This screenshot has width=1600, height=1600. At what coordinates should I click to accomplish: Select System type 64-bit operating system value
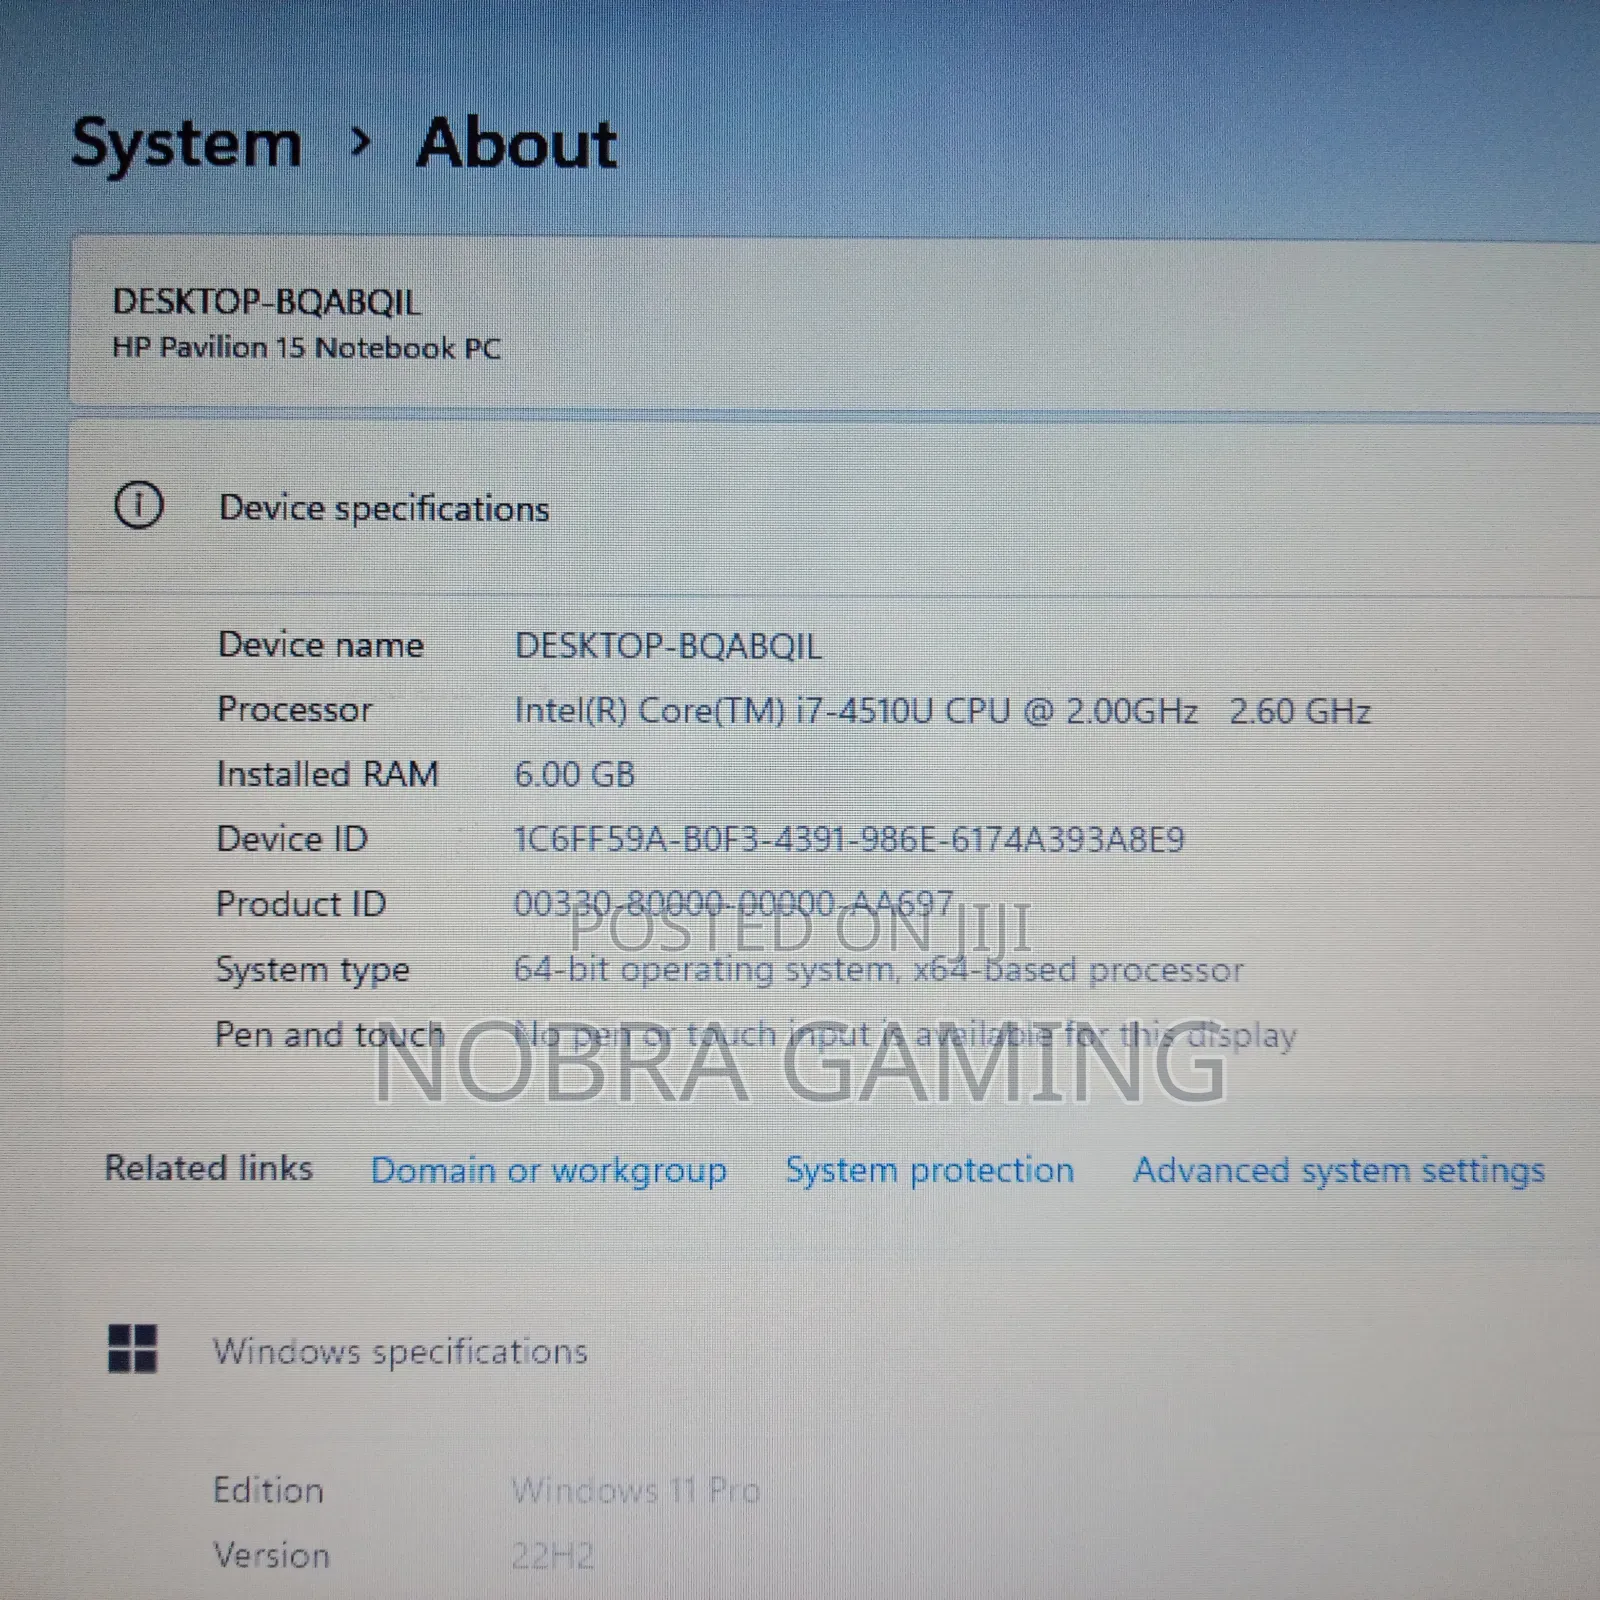click(878, 970)
